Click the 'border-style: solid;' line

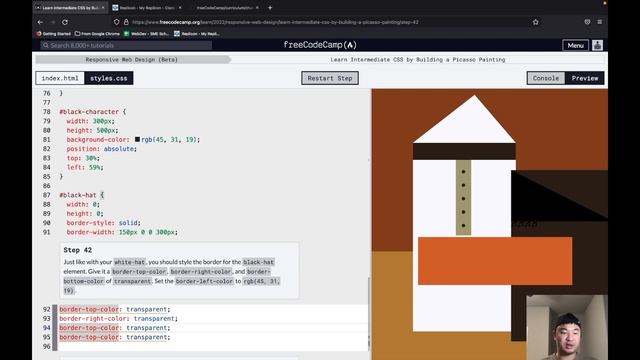coord(103,223)
